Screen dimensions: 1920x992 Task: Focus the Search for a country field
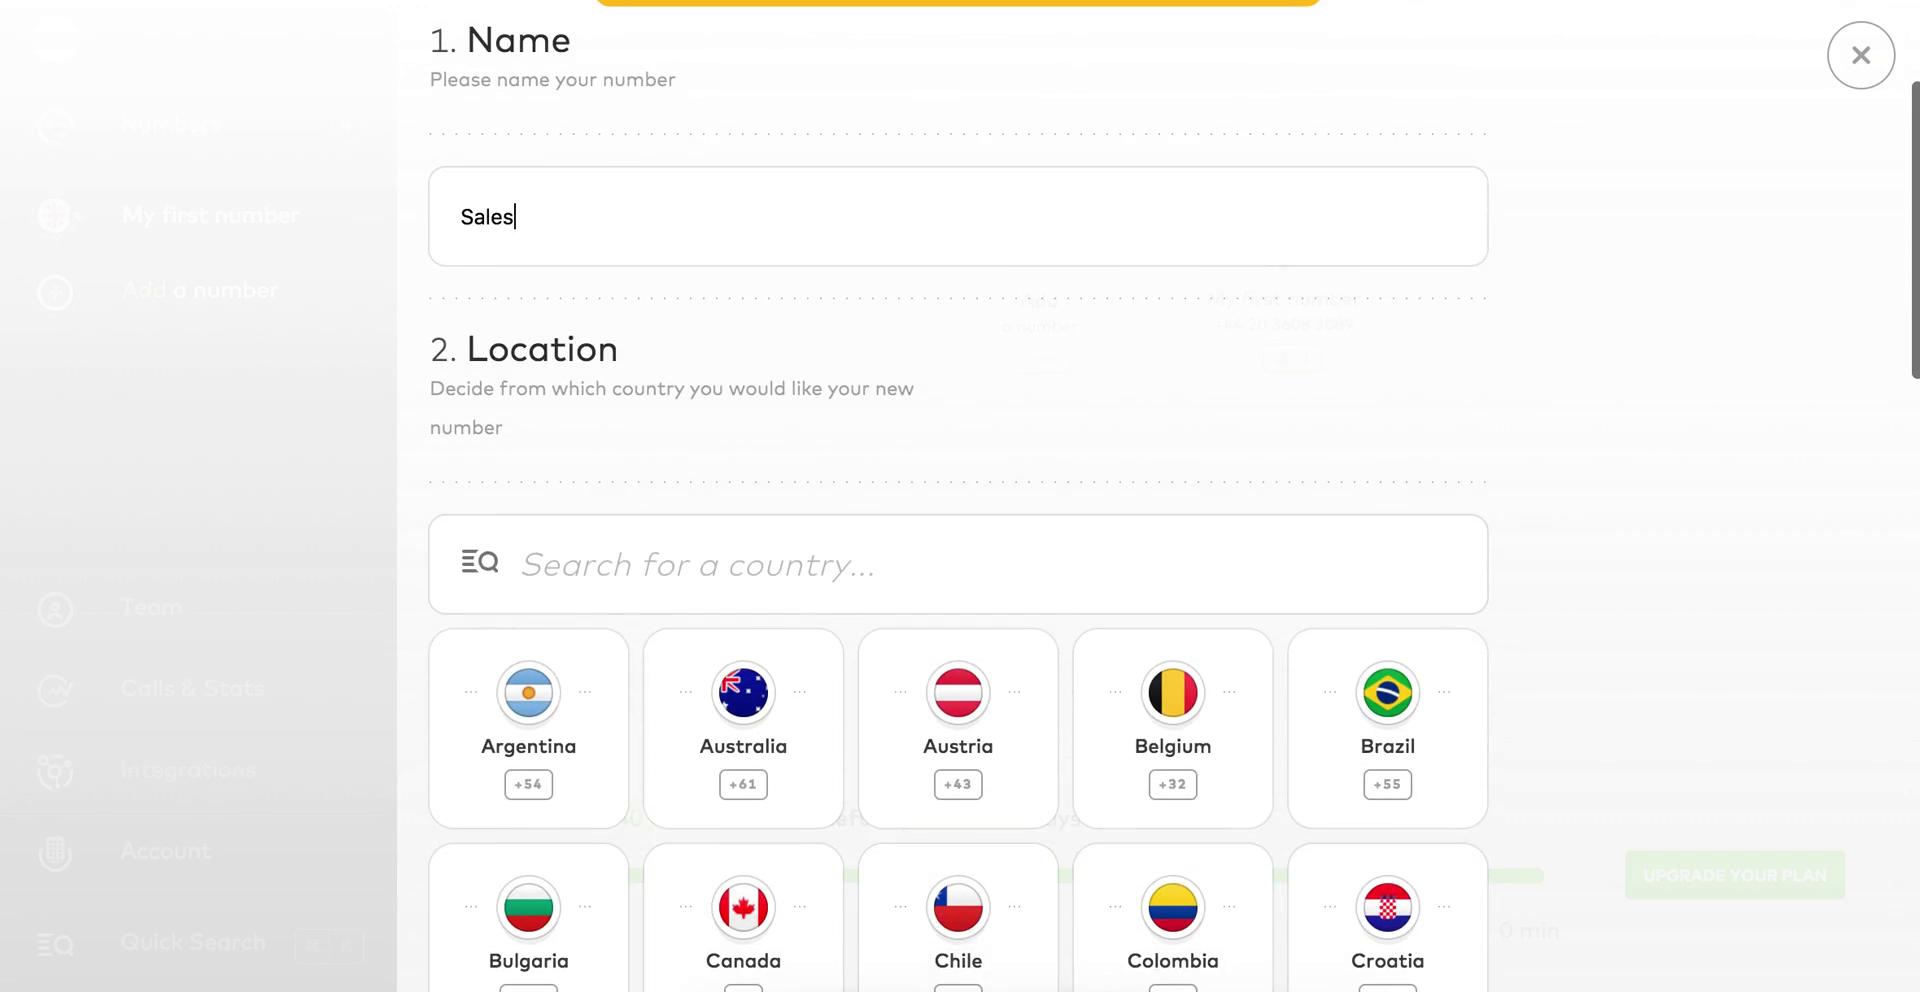(x=990, y=565)
